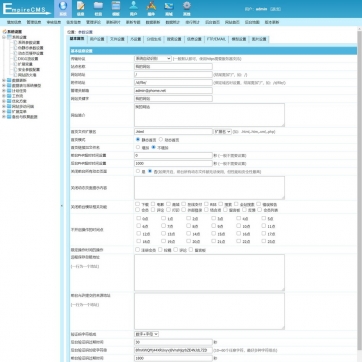Image resolution: width=362 pixels, height=362 pixels.
Task: Open the Template icon in header
Action: click(116, 9)
